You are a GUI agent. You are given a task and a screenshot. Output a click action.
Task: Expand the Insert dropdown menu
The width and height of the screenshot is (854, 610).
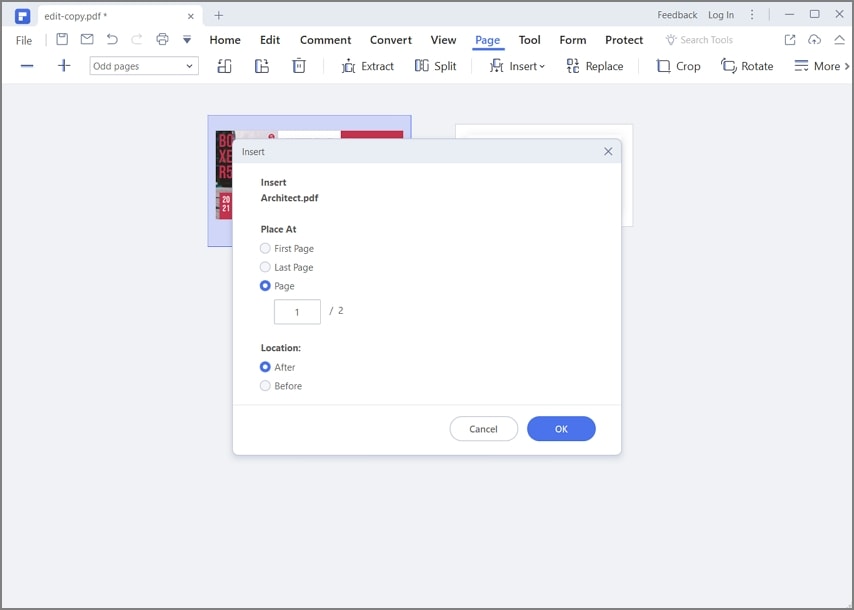(x=517, y=66)
